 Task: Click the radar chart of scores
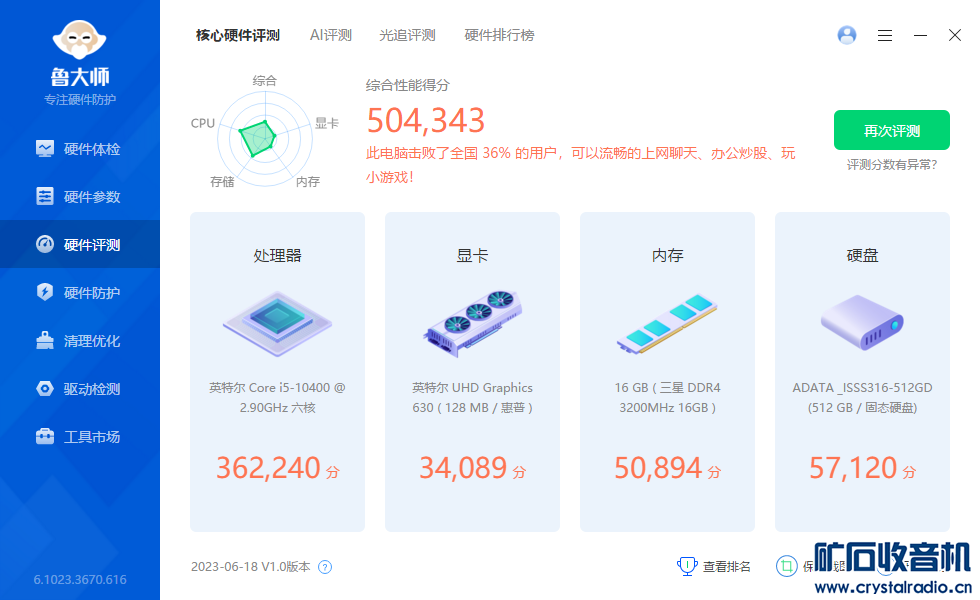pos(265,139)
